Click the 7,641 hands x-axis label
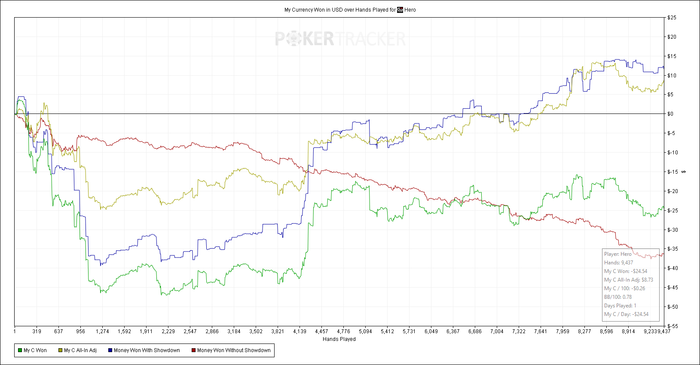 point(540,332)
